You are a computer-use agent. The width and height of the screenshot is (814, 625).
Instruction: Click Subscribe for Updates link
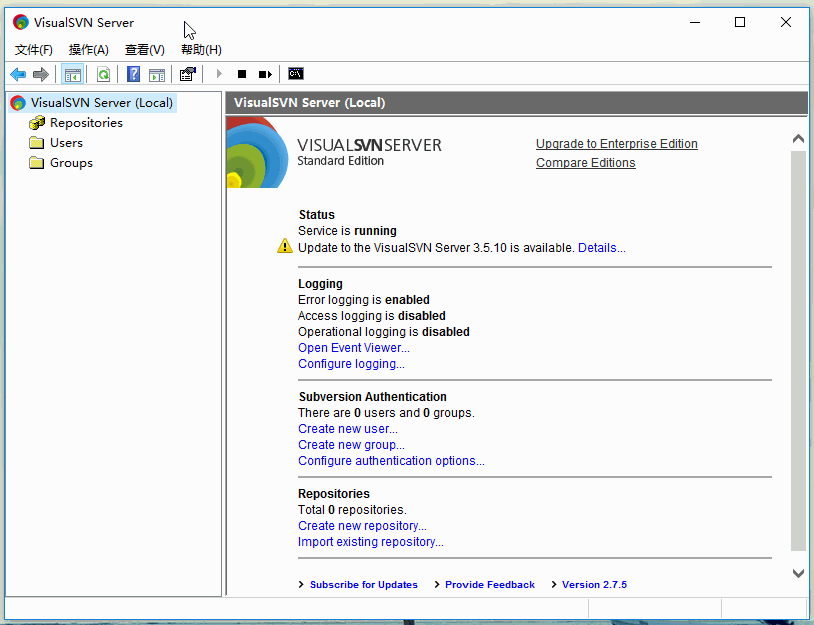[364, 585]
